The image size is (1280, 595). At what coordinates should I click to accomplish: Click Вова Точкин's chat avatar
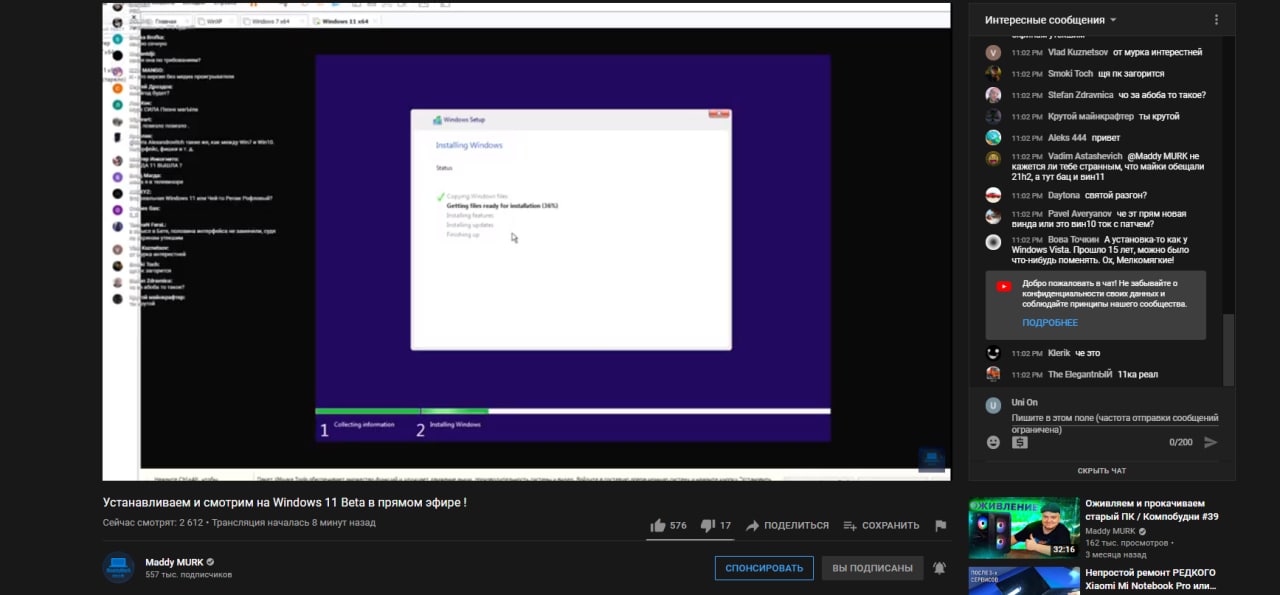click(x=993, y=242)
